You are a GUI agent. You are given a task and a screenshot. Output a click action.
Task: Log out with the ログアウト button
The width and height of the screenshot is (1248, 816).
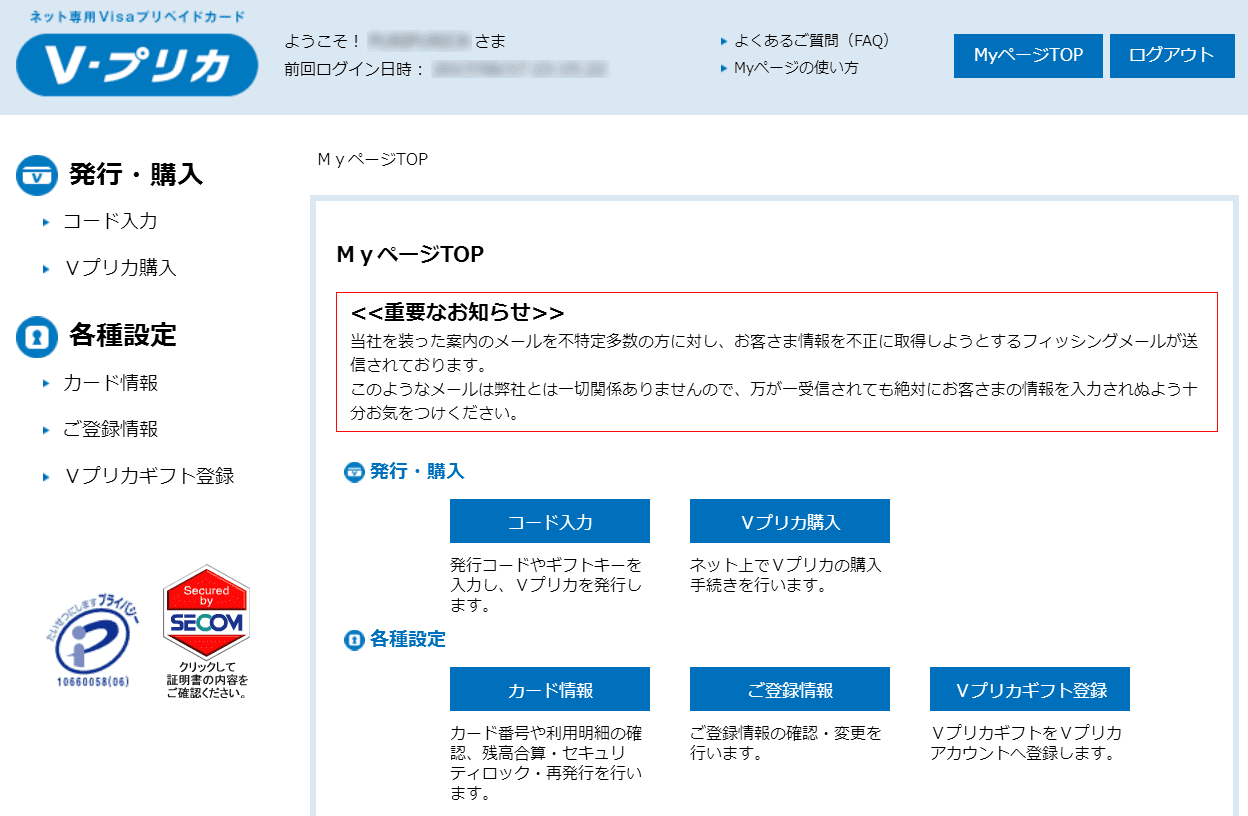(x=1171, y=56)
